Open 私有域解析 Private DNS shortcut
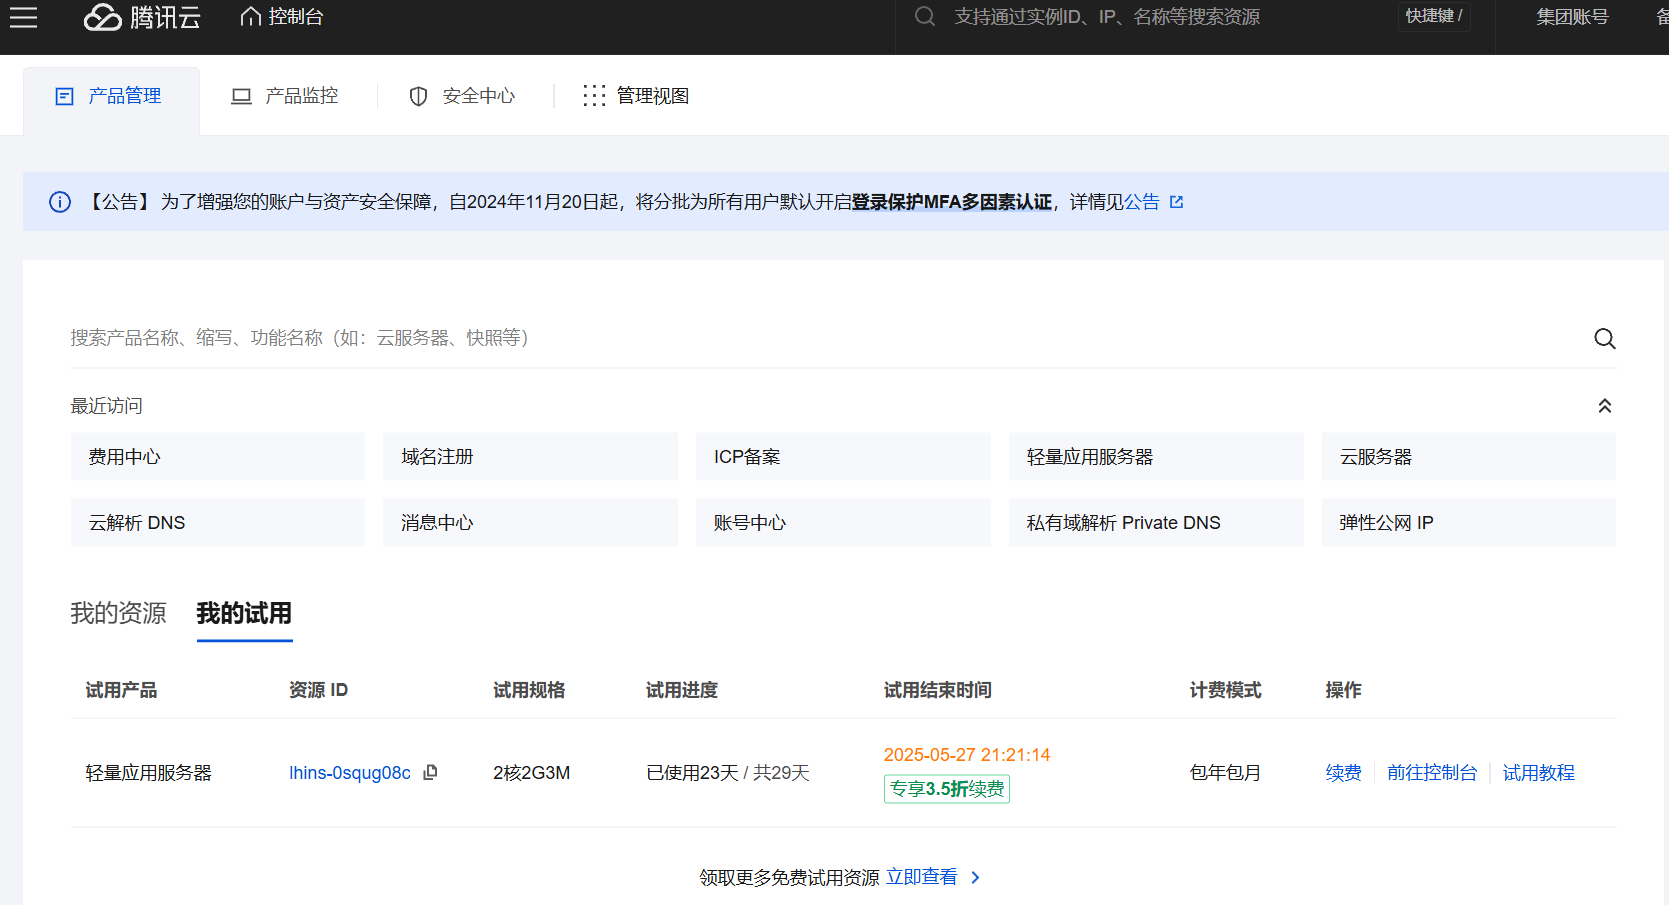 click(1156, 523)
